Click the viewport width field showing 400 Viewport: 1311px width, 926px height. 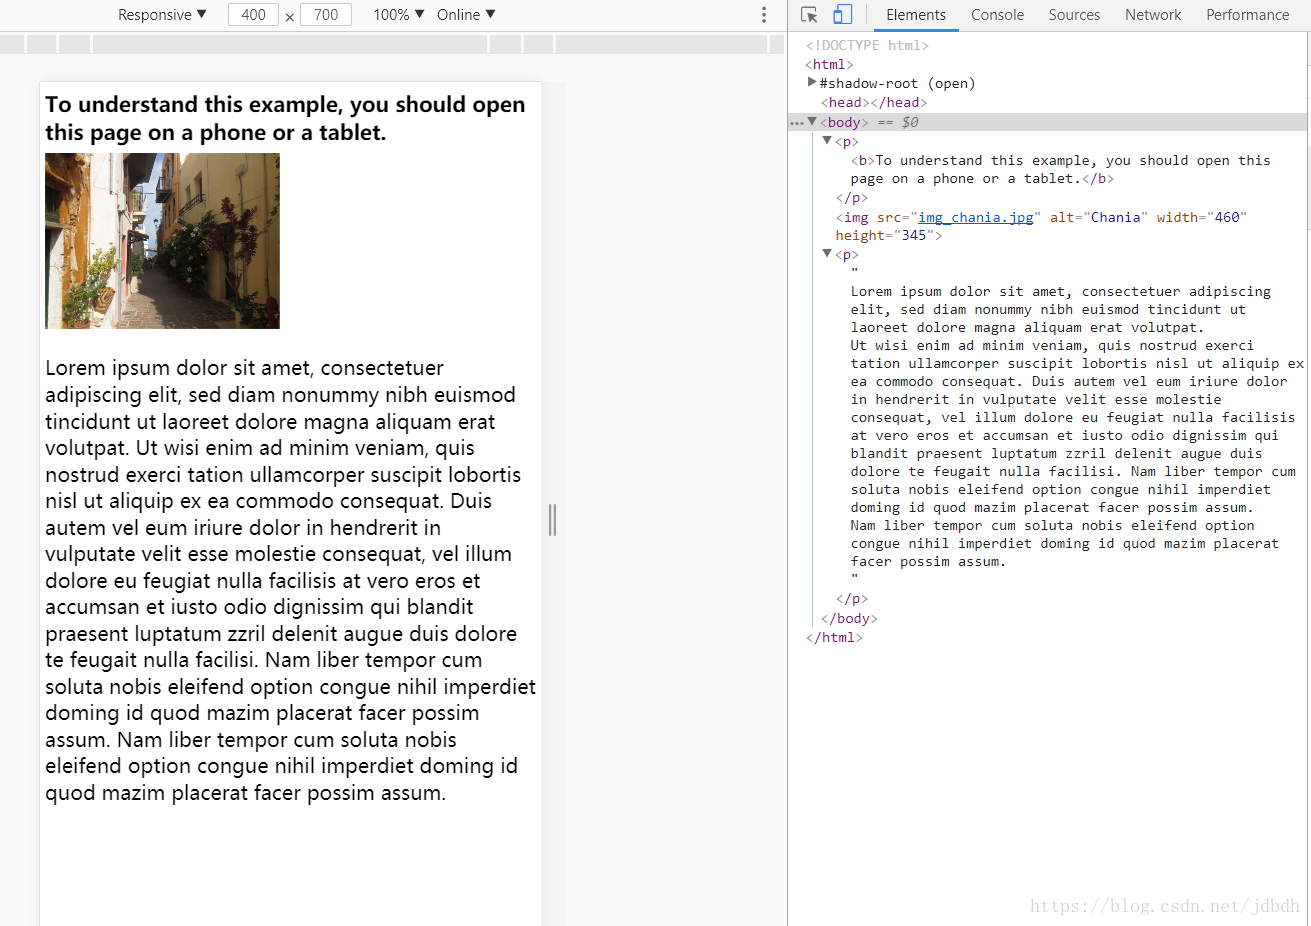coord(253,14)
